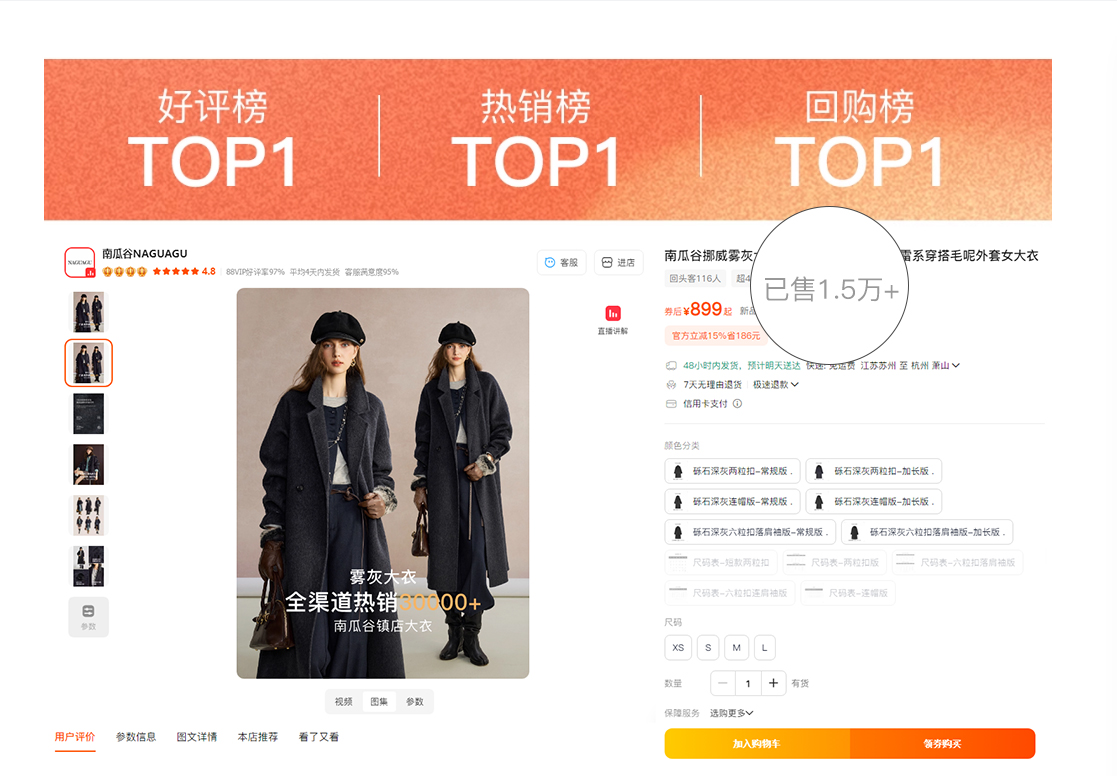Image resolution: width=1117 pixels, height=776 pixels.
Task: Click the 领券购买 button
Action: pyautogui.click(x=942, y=743)
